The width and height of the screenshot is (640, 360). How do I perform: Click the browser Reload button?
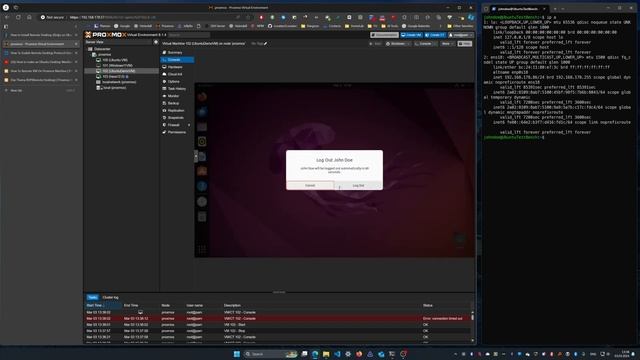(18, 17)
